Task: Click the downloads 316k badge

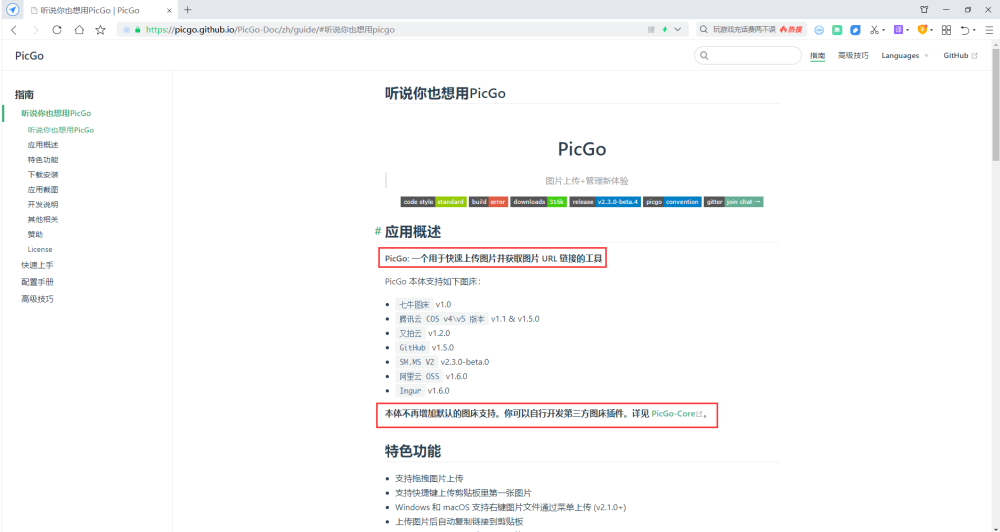Action: 538,202
